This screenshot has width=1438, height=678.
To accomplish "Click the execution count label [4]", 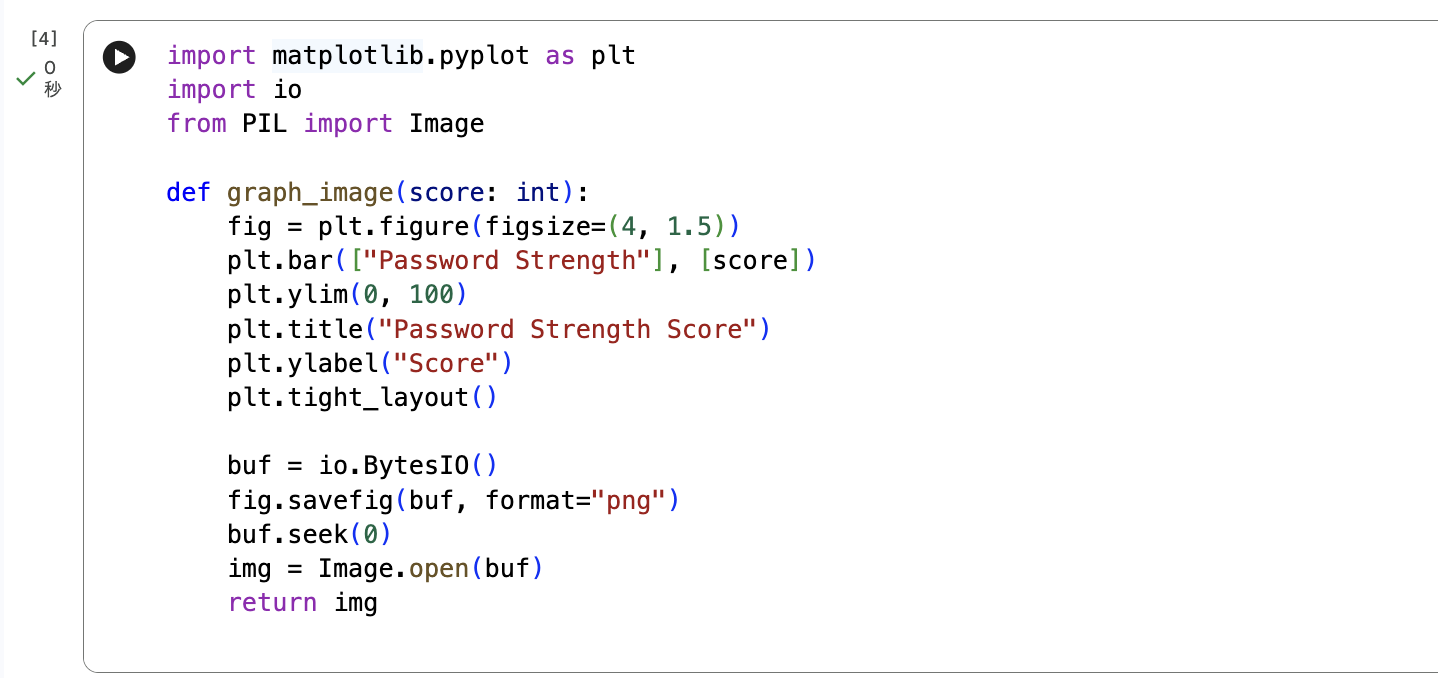I will coord(43,37).
